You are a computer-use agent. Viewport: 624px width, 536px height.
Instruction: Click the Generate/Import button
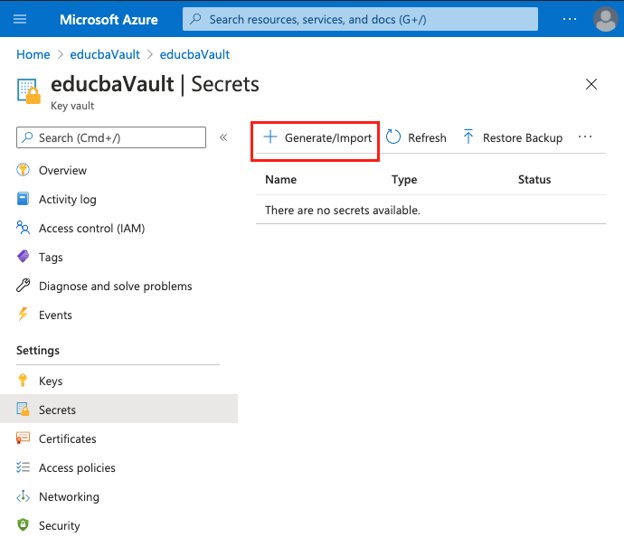[x=318, y=138]
